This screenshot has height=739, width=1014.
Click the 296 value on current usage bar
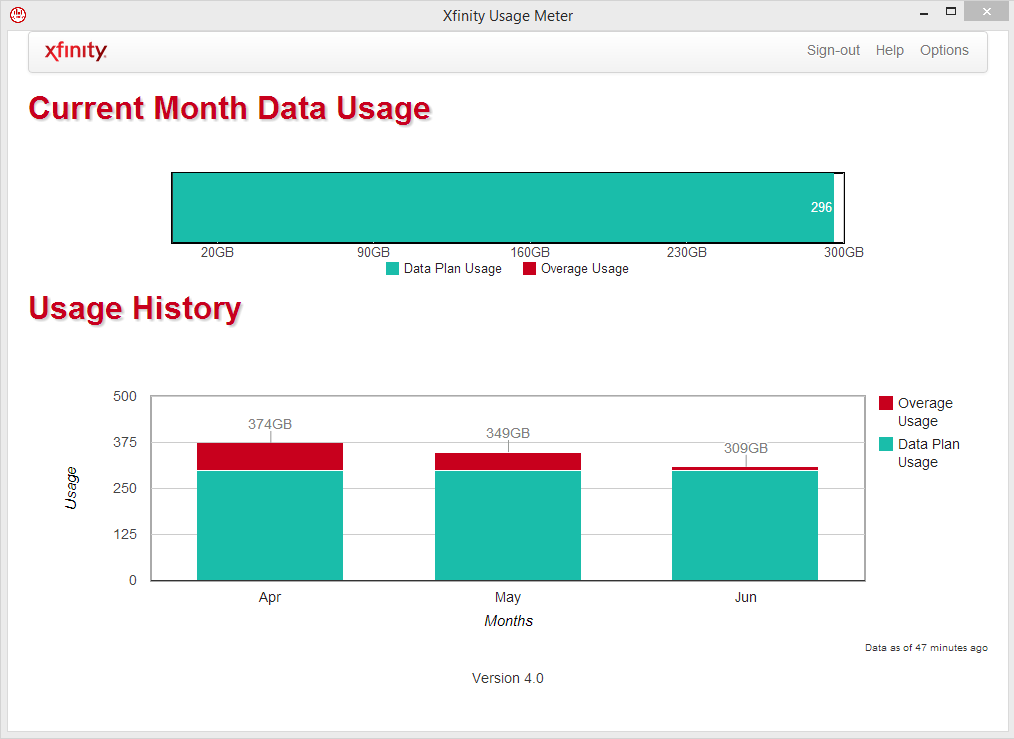821,208
